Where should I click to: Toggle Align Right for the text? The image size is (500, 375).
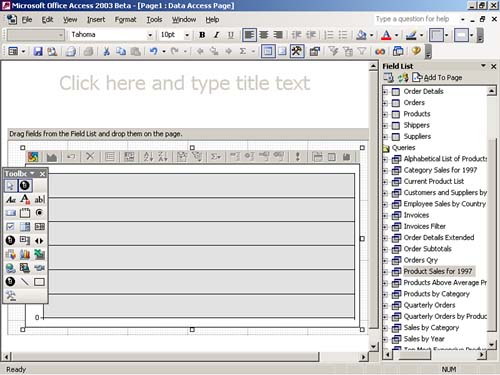click(x=278, y=35)
